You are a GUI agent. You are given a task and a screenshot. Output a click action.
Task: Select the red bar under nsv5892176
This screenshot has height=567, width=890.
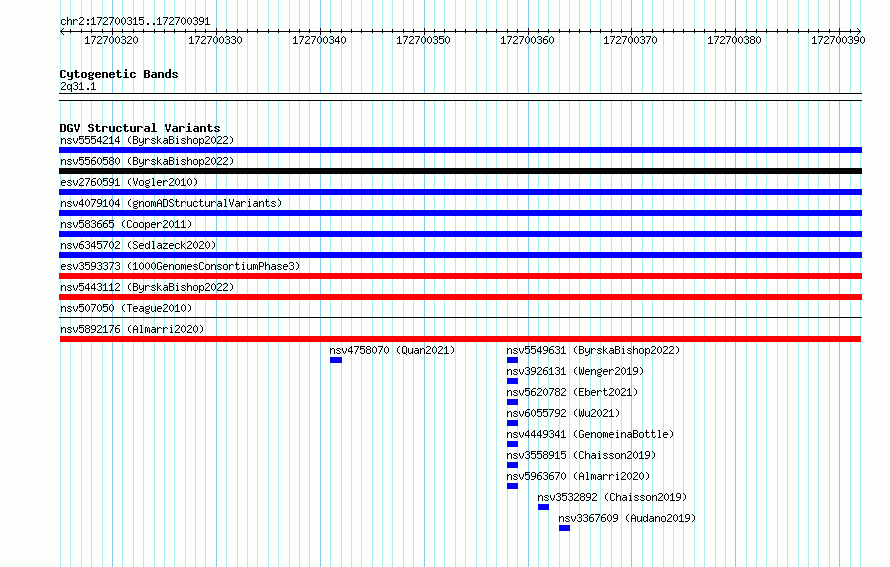click(x=460, y=339)
